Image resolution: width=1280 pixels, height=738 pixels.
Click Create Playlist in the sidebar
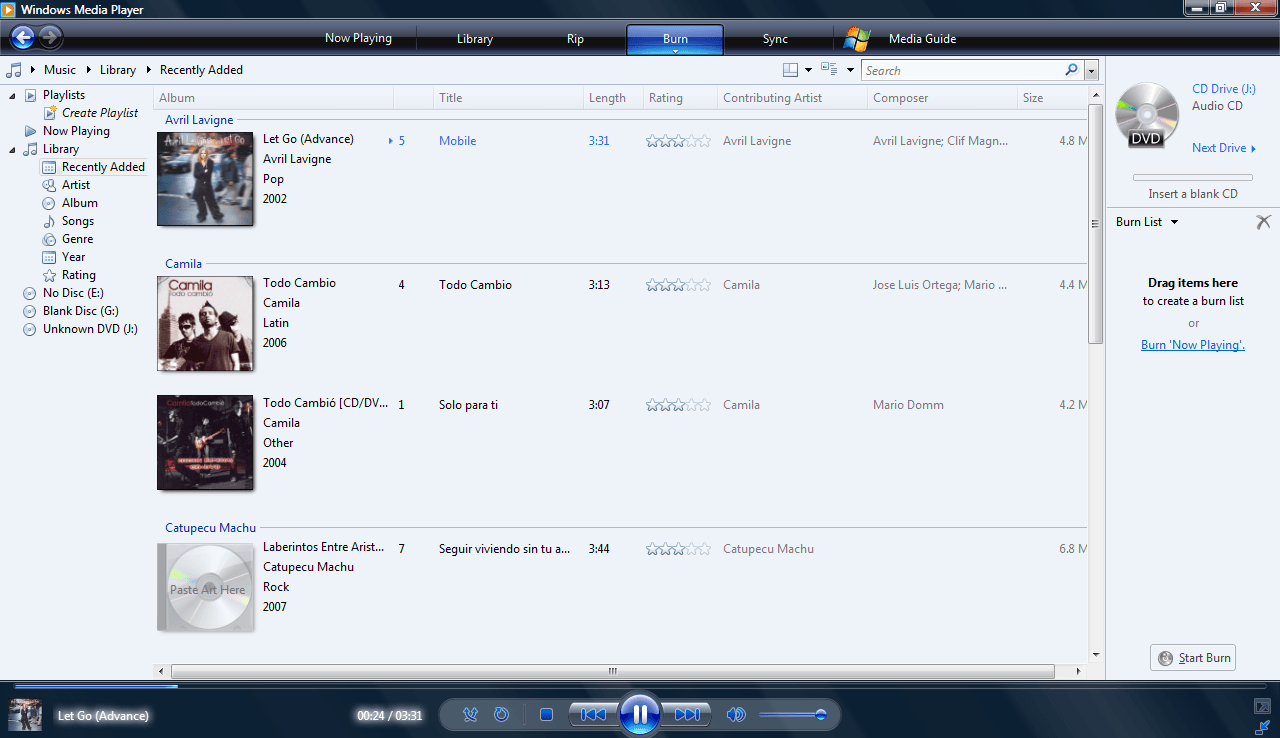point(100,113)
